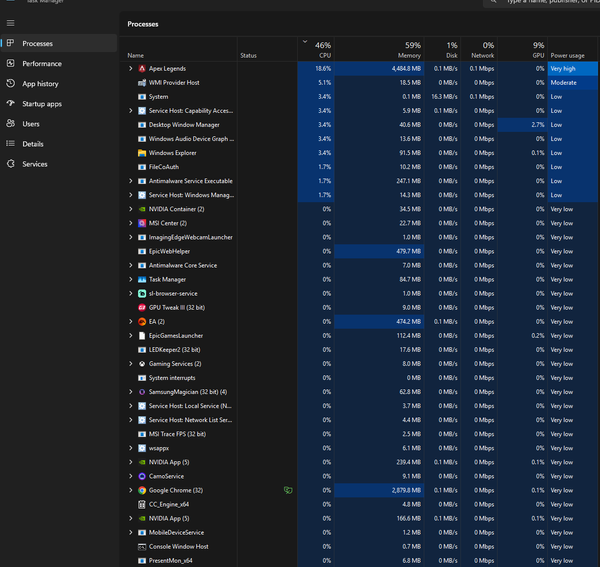Click the MSI Center process icon

[142, 223]
